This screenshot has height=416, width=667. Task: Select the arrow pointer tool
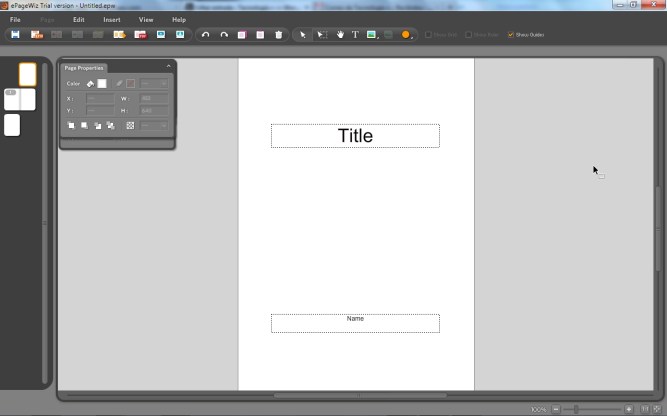pyautogui.click(x=303, y=35)
